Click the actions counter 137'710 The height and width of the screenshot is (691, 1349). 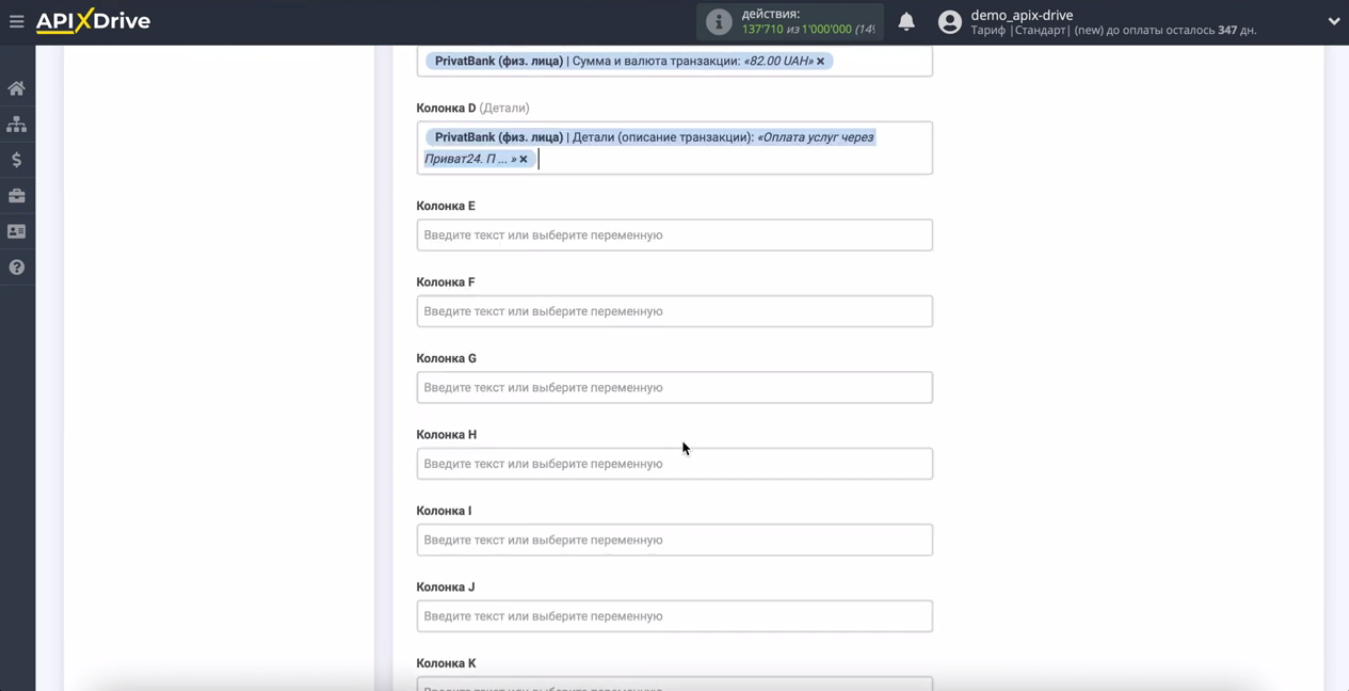(761, 30)
